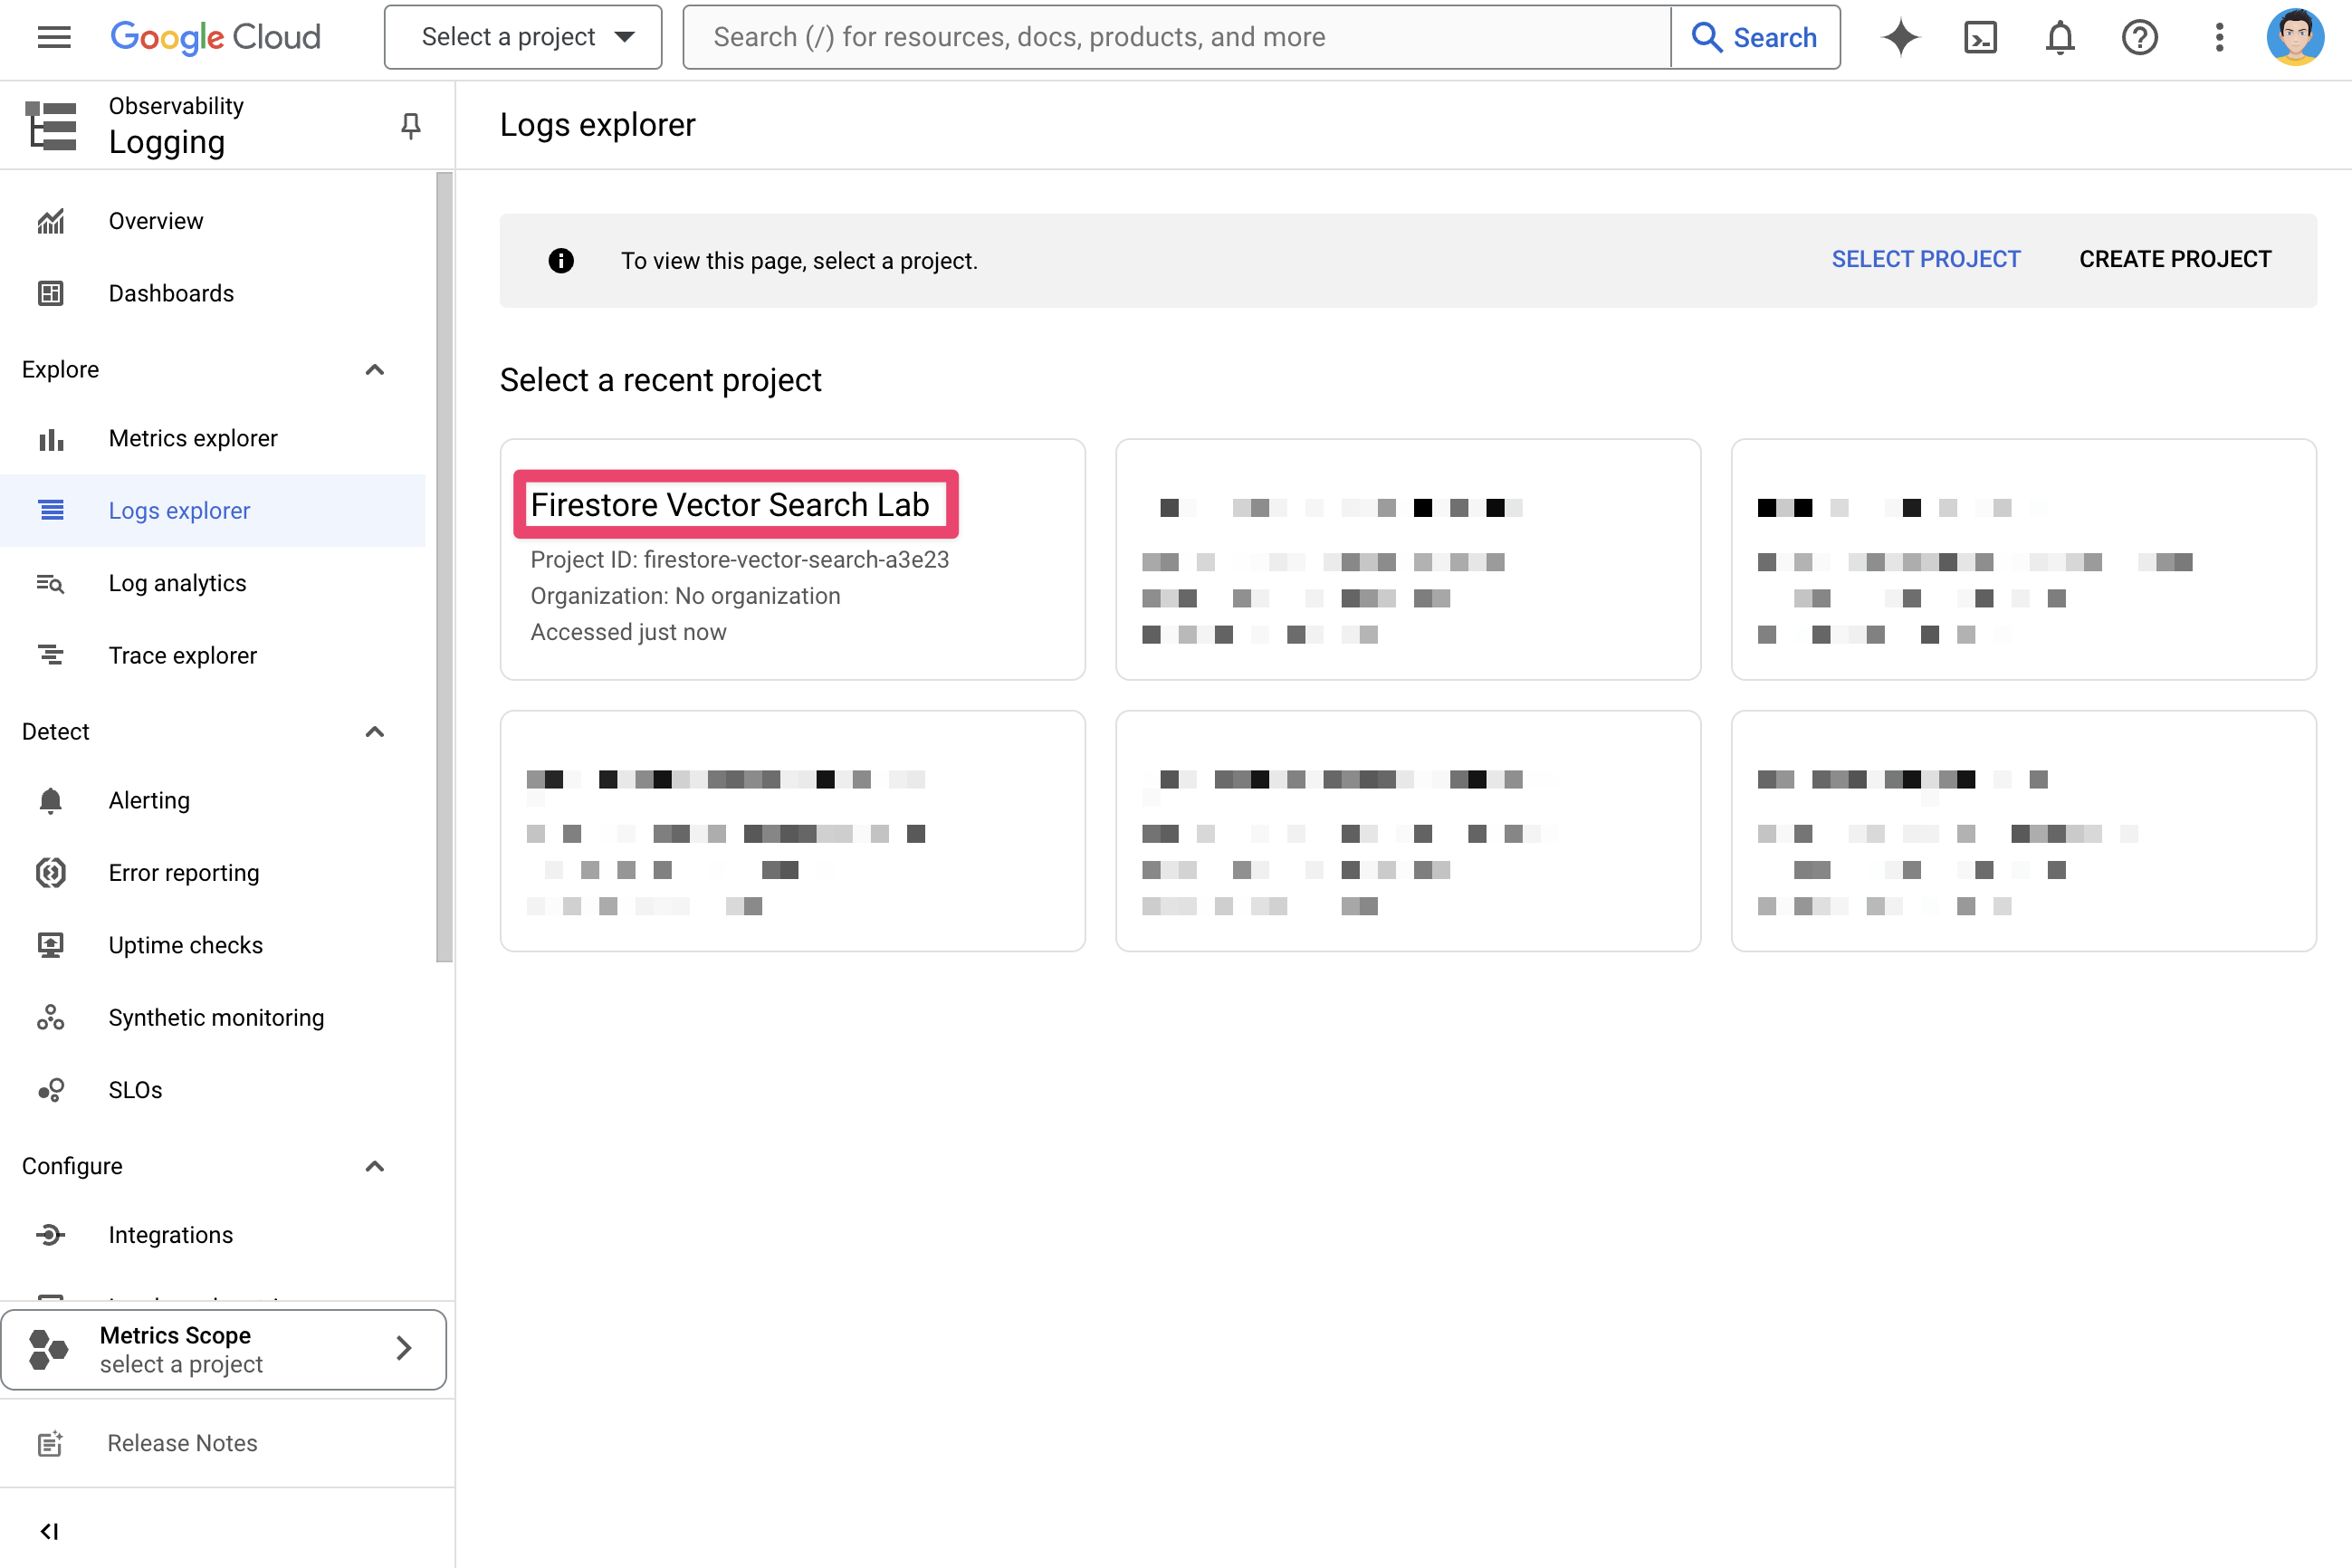This screenshot has height=1568, width=2352.
Task: Click CREATE PROJECT button
Action: click(x=2175, y=259)
